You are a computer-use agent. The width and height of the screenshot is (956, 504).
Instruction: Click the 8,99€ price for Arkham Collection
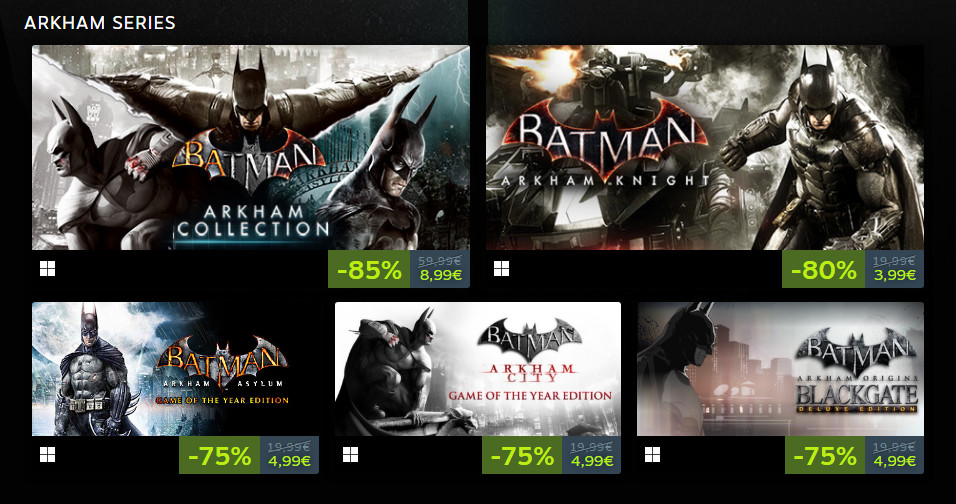tap(440, 275)
